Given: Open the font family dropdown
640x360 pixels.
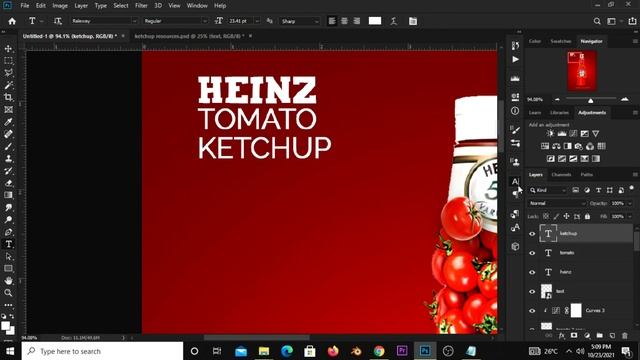Looking at the screenshot, I should 134,21.
